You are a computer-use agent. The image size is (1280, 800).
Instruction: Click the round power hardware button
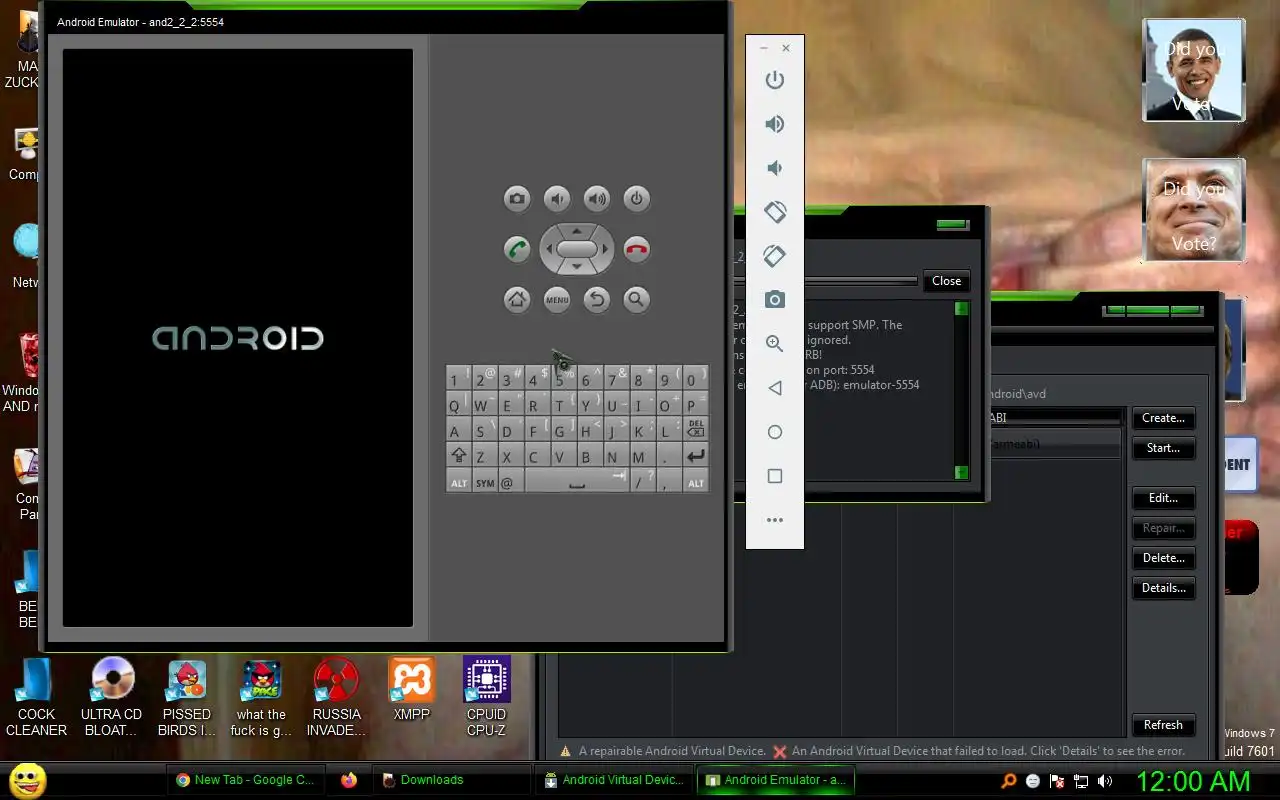[x=637, y=199]
